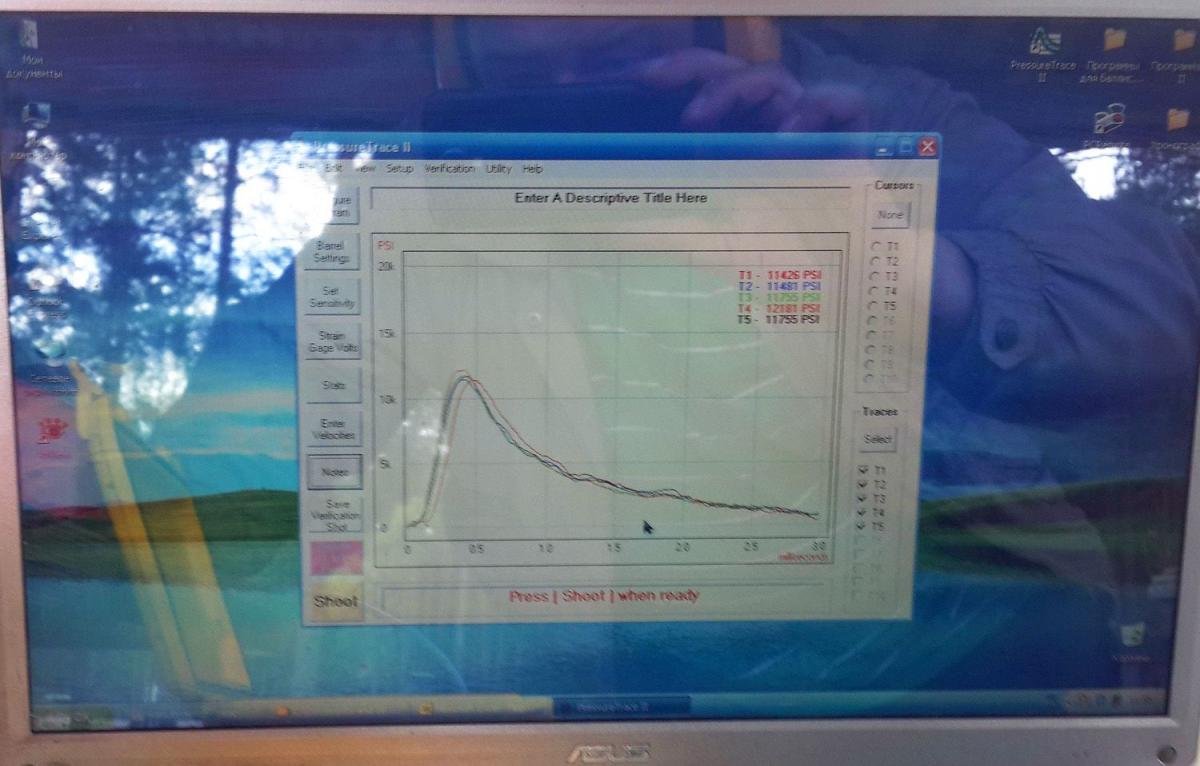Open the Verification menu
The width and height of the screenshot is (1200, 766).
(x=449, y=169)
